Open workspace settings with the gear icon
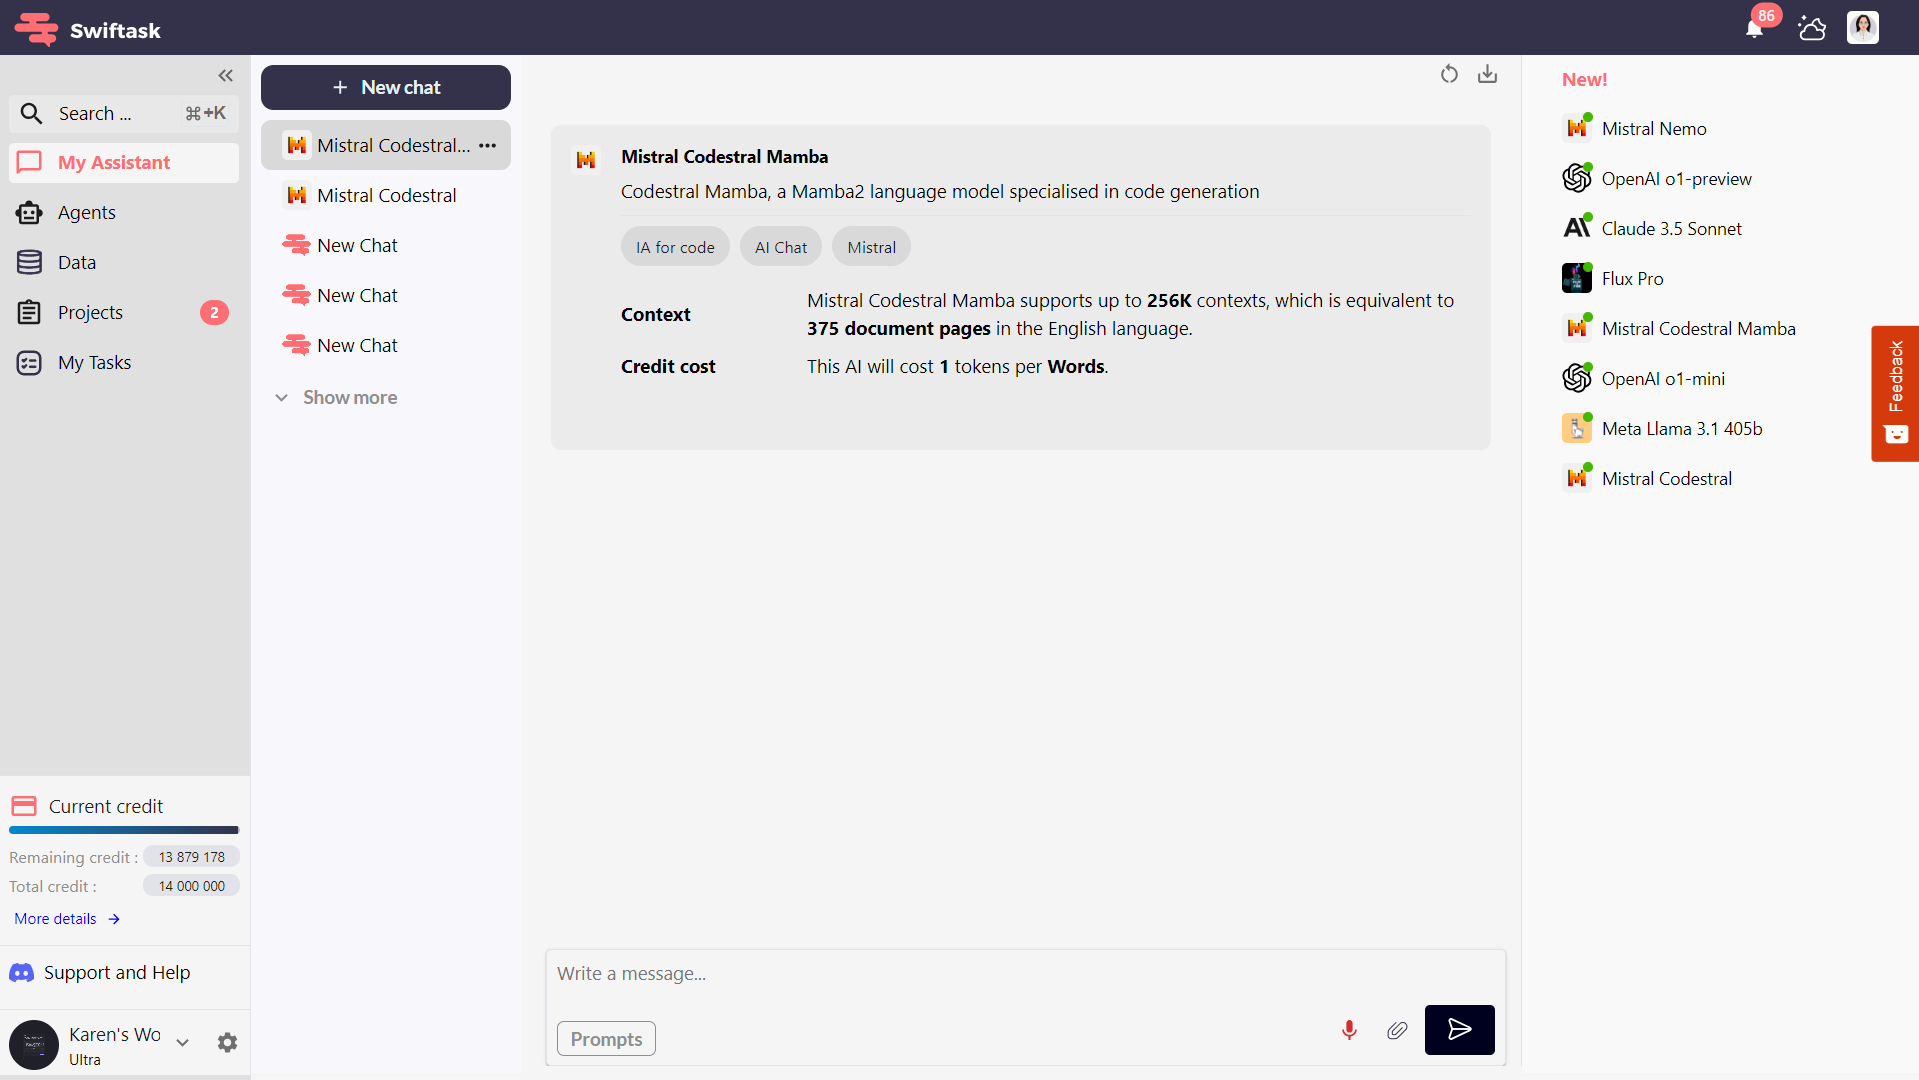Image resolution: width=1919 pixels, height=1080 pixels. pyautogui.click(x=227, y=1042)
